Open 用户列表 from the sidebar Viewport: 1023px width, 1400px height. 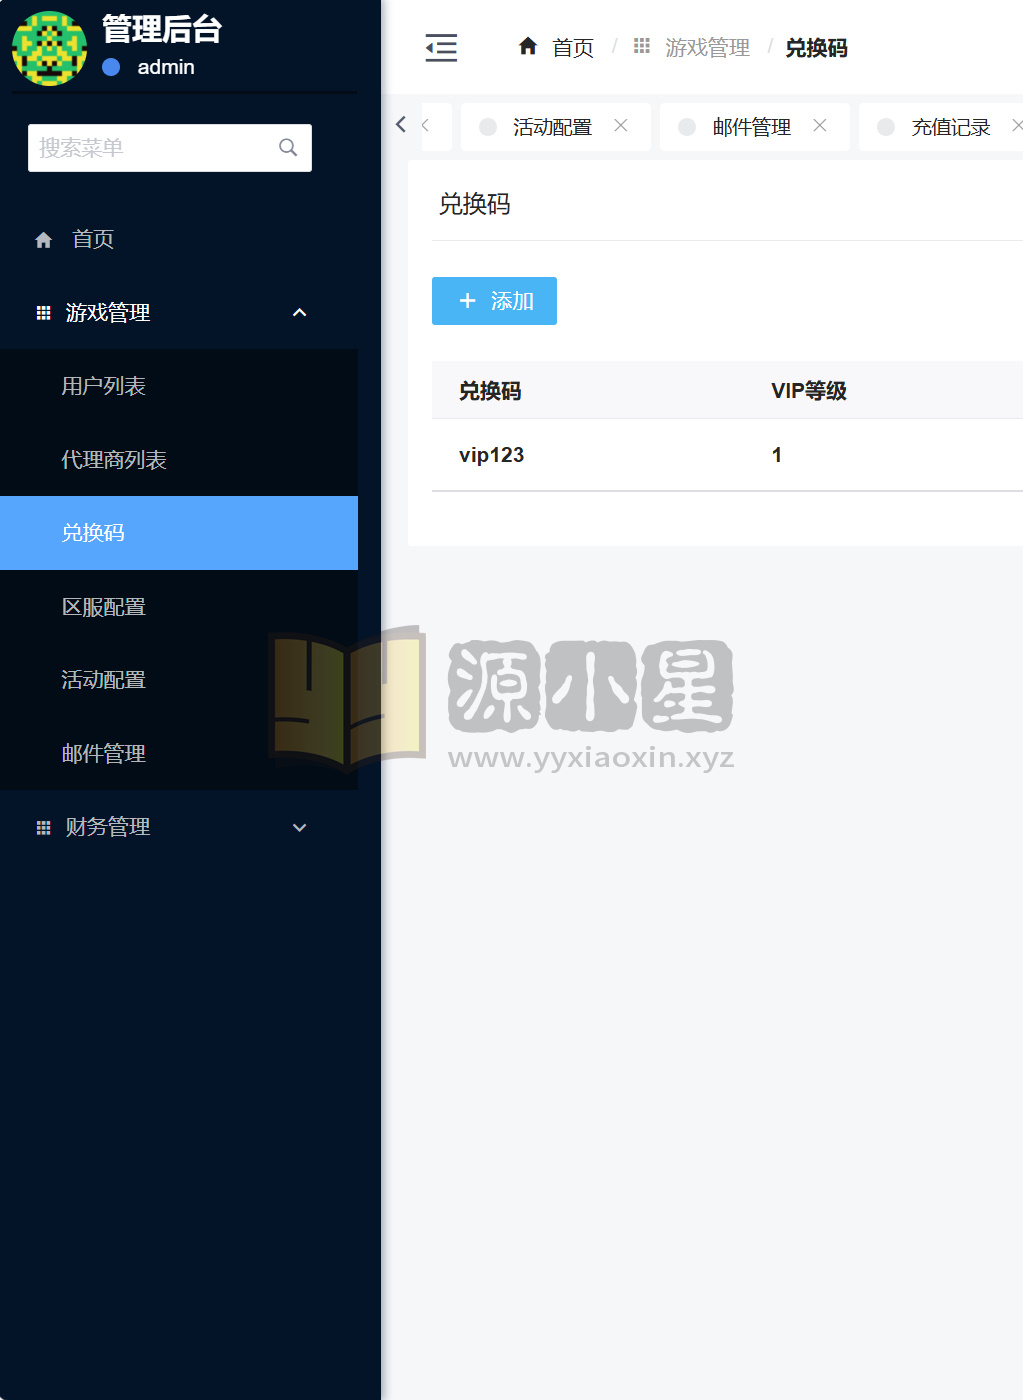pos(104,386)
